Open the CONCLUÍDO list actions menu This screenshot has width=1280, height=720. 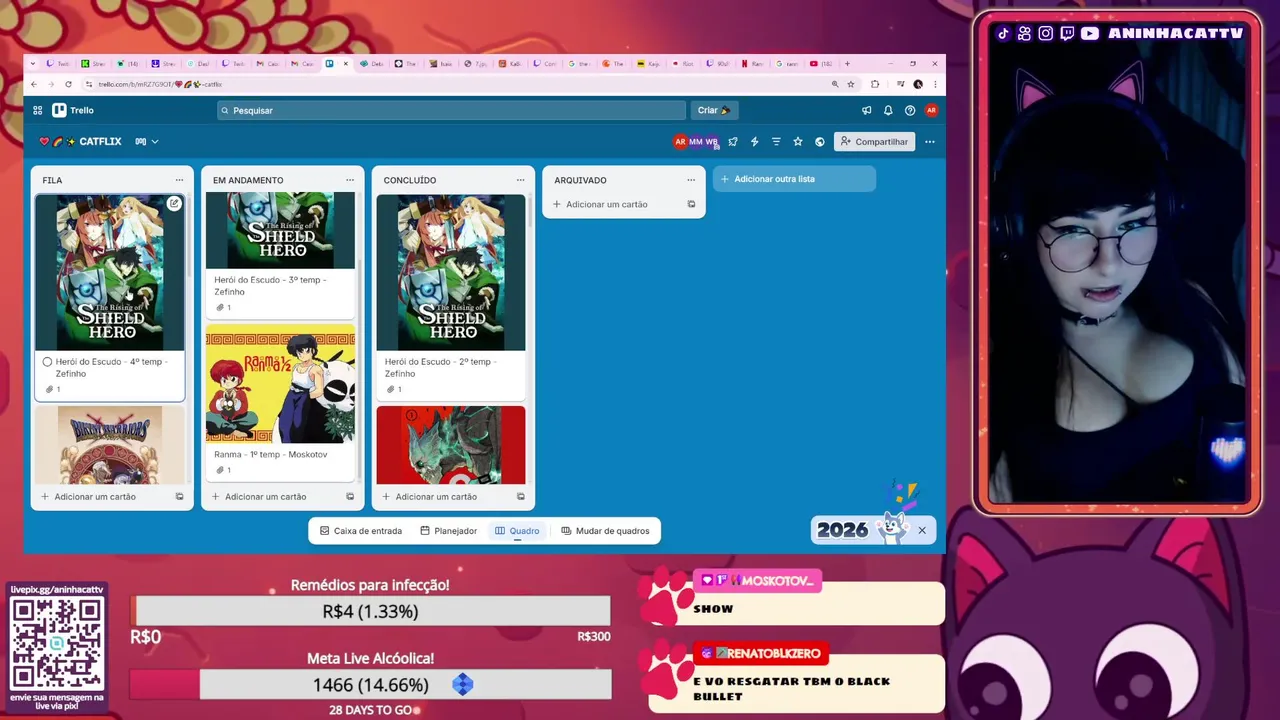(520, 180)
